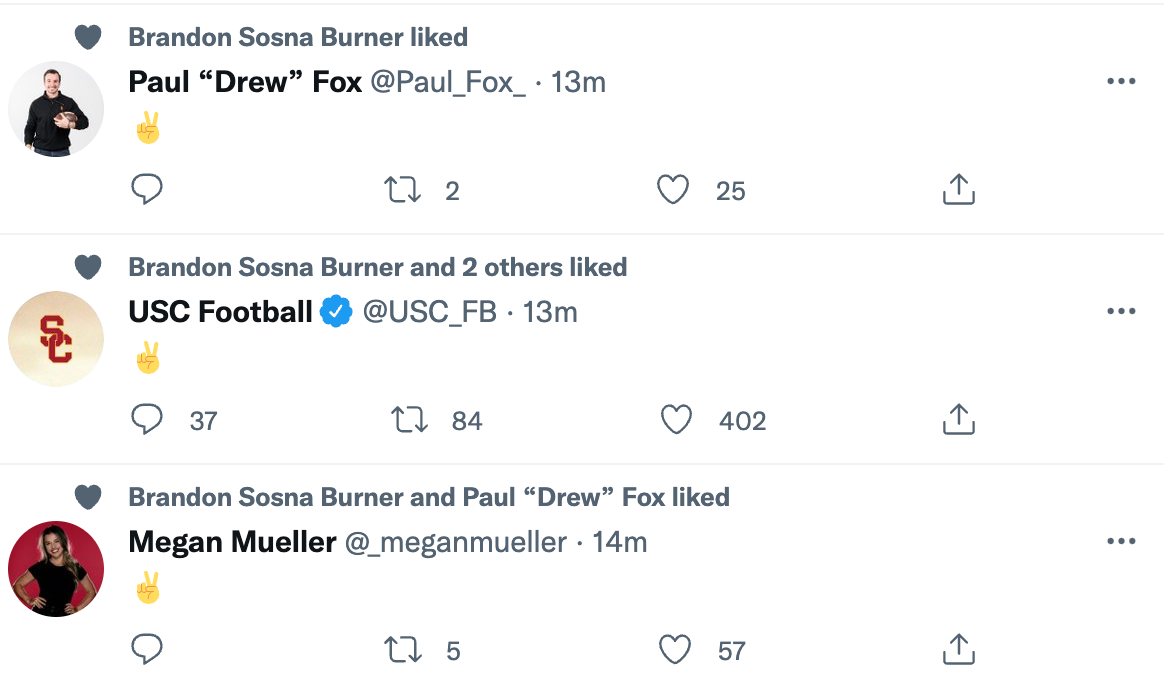Open the USC Football SC logo avatar
The image size is (1164, 686).
coord(56,339)
